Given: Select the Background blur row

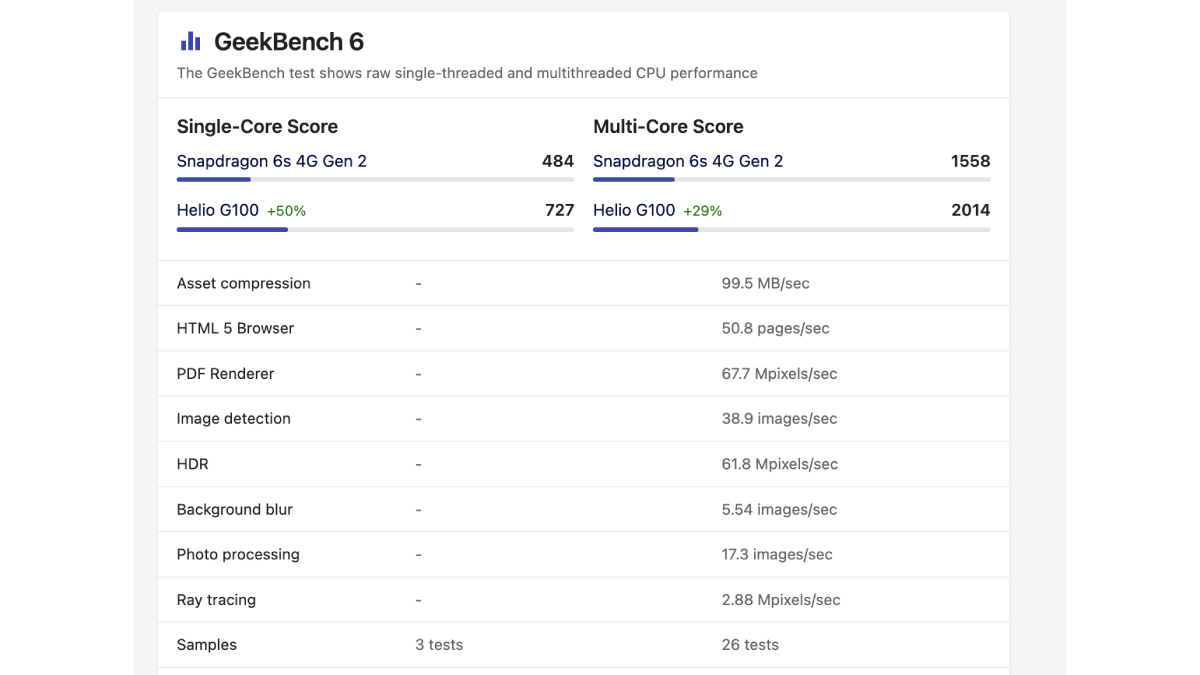Looking at the screenshot, I should 583,509.
